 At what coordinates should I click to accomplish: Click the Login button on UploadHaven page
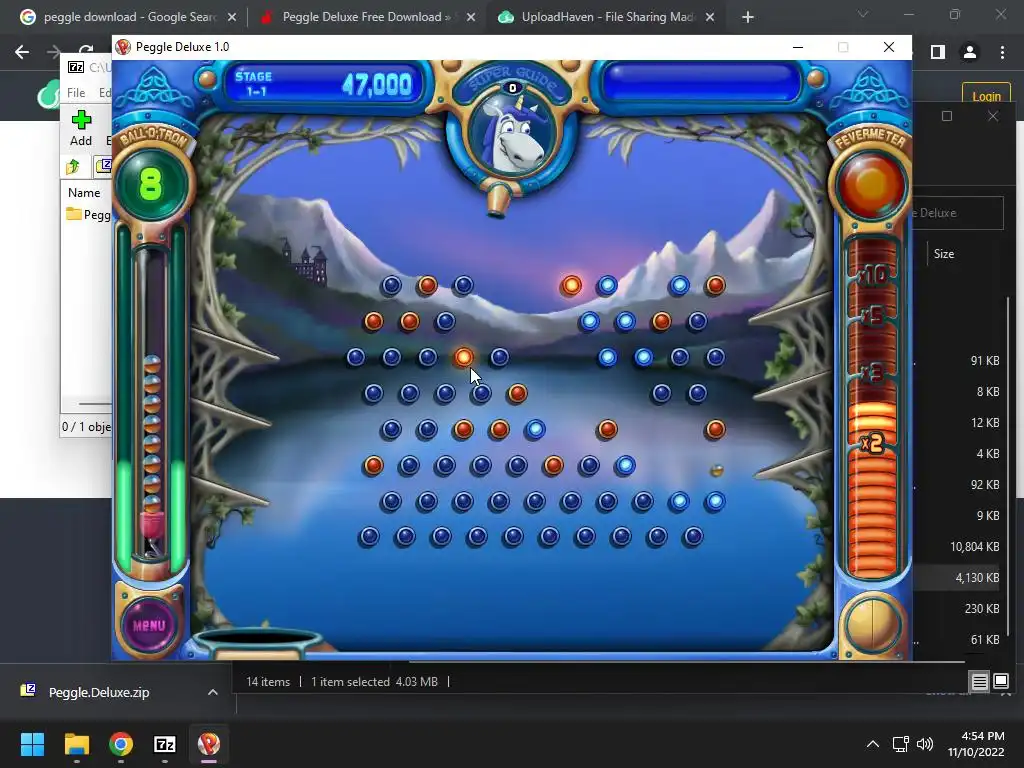(986, 97)
